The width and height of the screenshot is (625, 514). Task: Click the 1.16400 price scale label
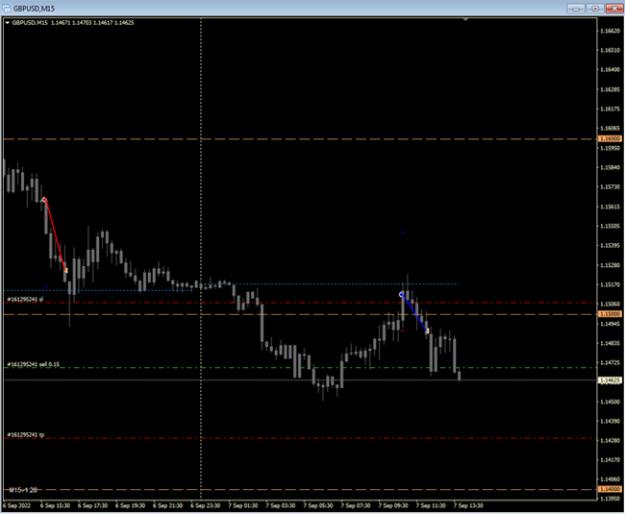[x=610, y=69]
